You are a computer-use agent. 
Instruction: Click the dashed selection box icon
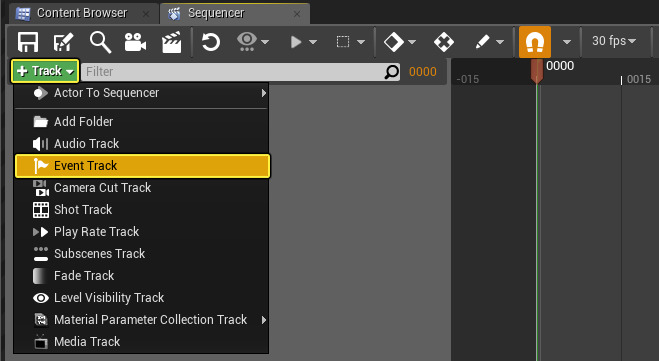[343, 42]
